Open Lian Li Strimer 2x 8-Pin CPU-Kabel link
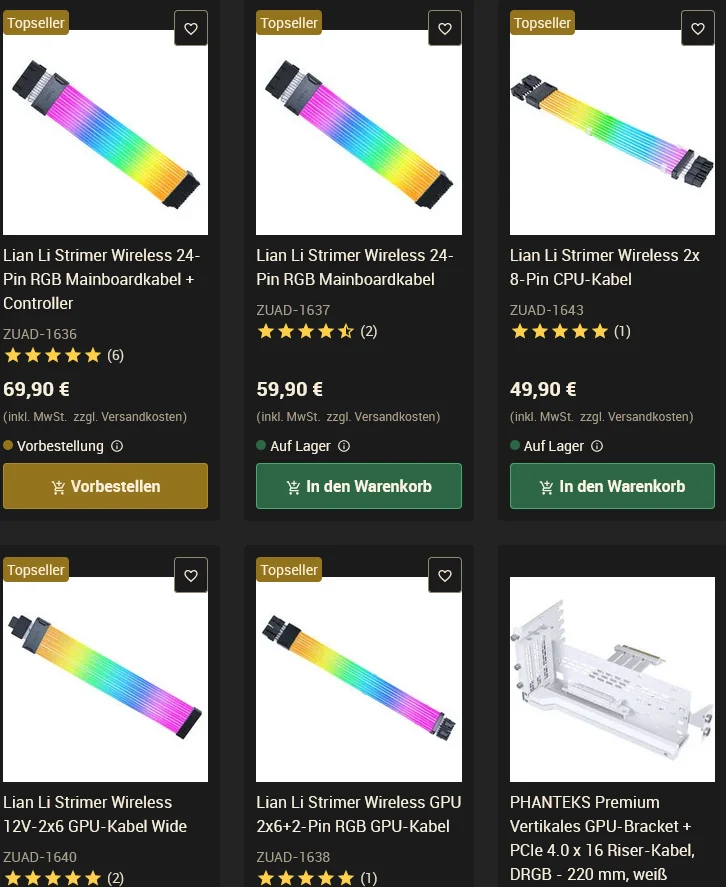726x887 pixels. (604, 267)
